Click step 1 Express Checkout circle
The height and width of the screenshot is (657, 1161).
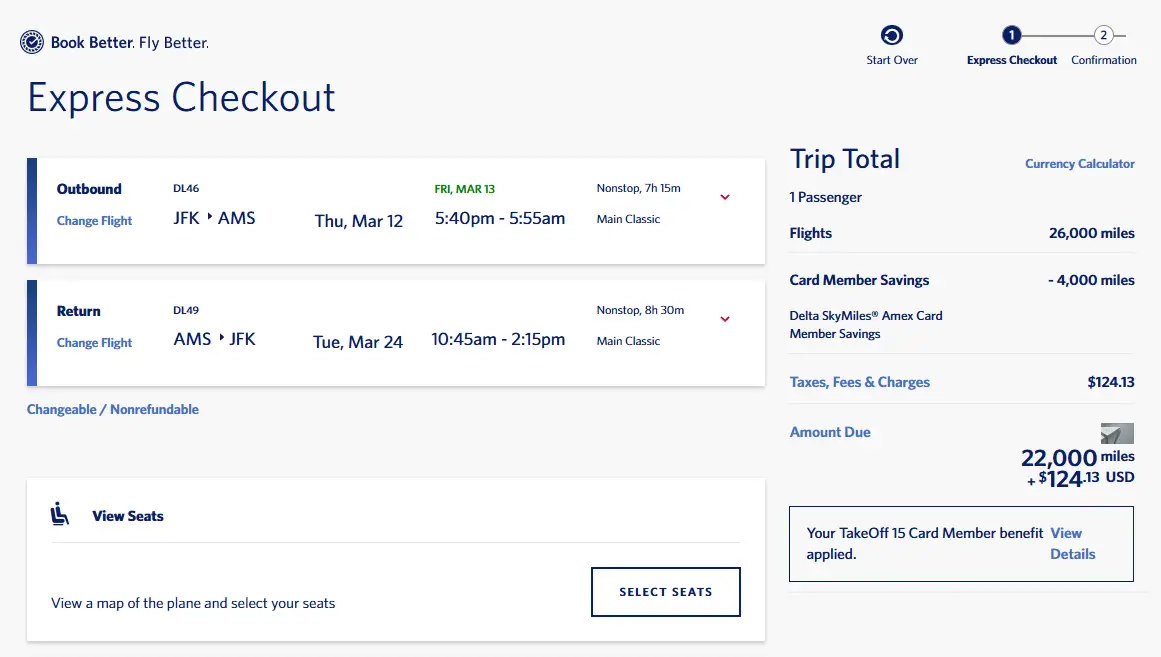click(1012, 36)
